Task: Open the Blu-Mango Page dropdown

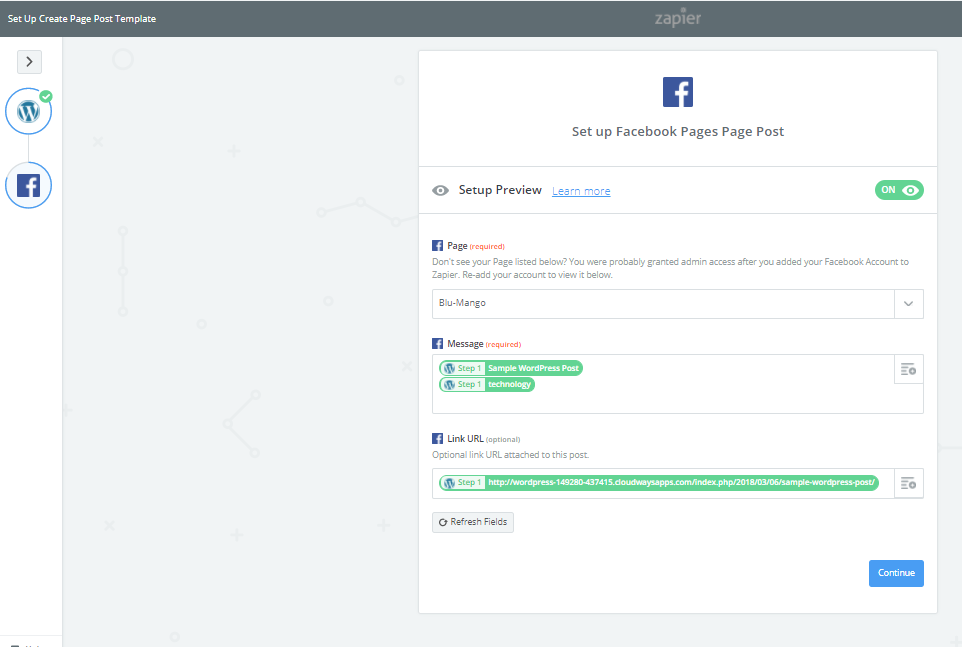Action: point(908,303)
